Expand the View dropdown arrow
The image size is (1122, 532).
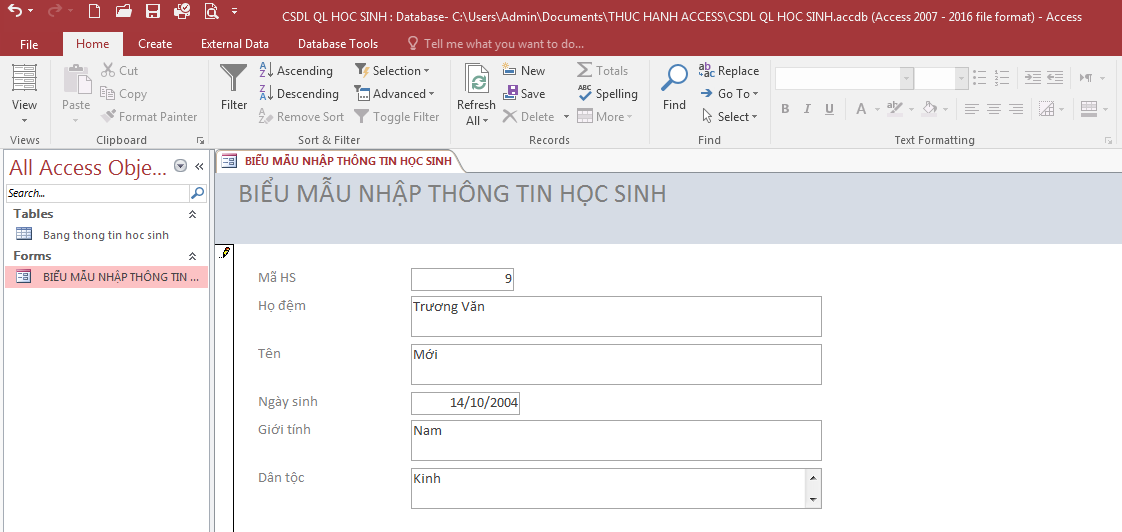(x=24, y=120)
